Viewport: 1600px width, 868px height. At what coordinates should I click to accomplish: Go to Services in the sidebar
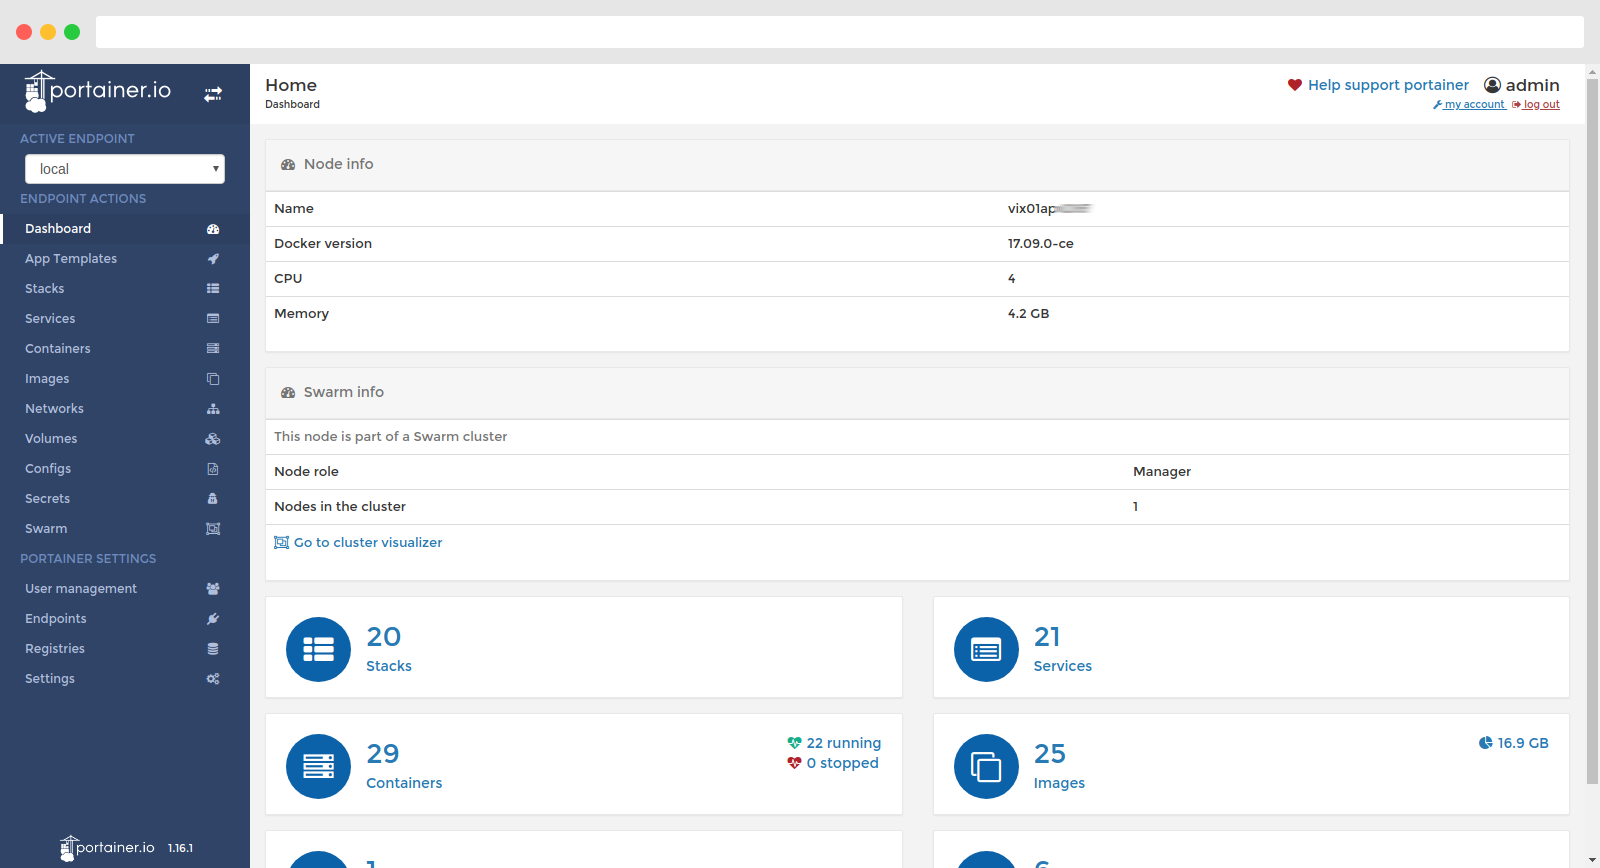tap(125, 319)
